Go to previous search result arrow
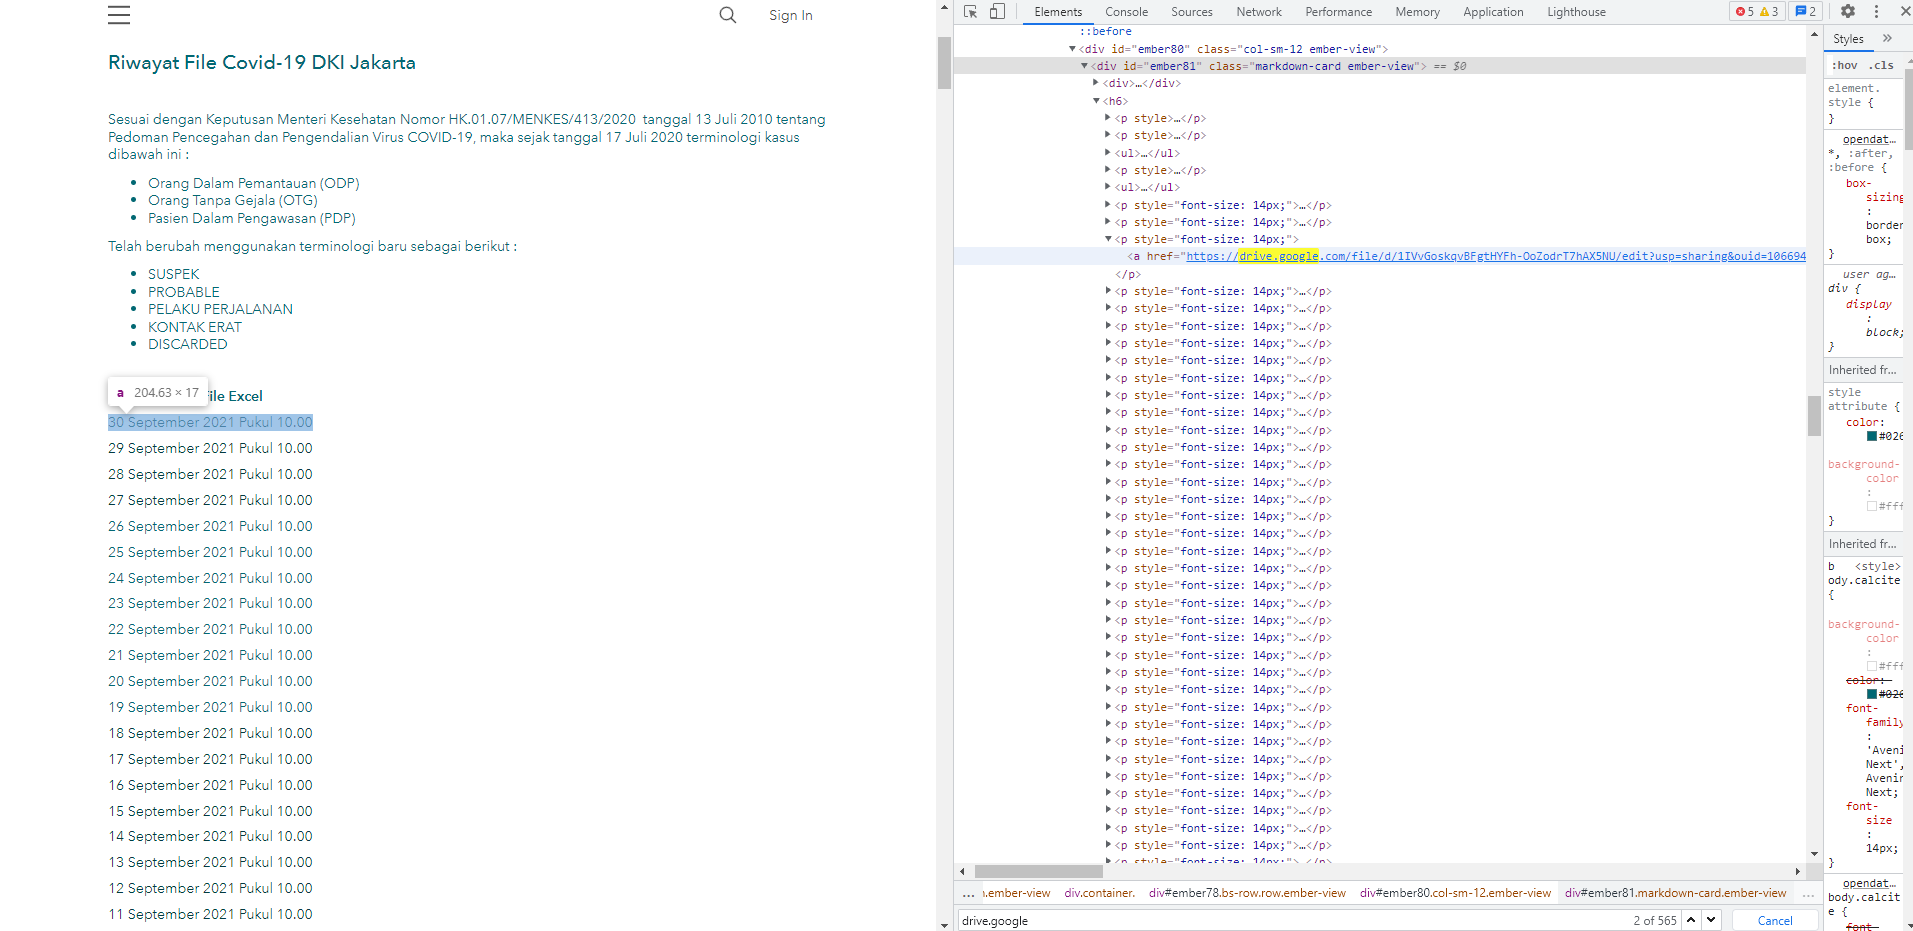1913x931 pixels. coord(1691,920)
